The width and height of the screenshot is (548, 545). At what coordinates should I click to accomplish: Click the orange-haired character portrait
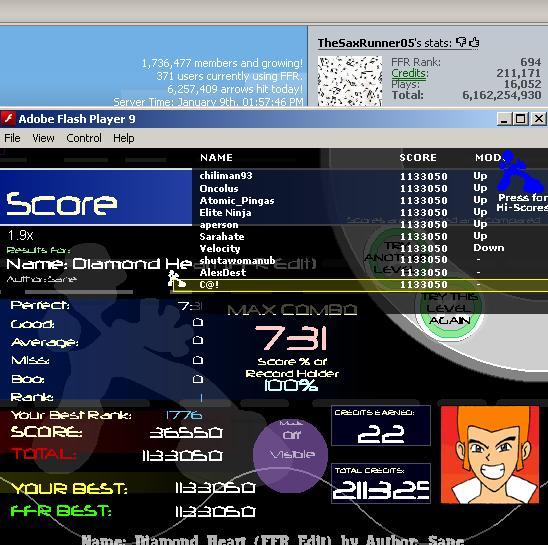490,454
